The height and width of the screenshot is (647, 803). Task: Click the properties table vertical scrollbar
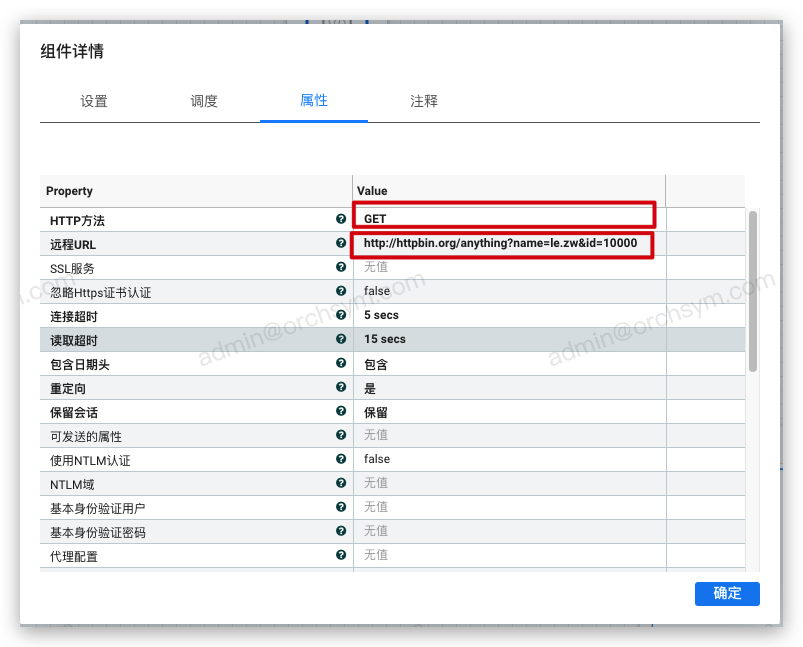(753, 290)
